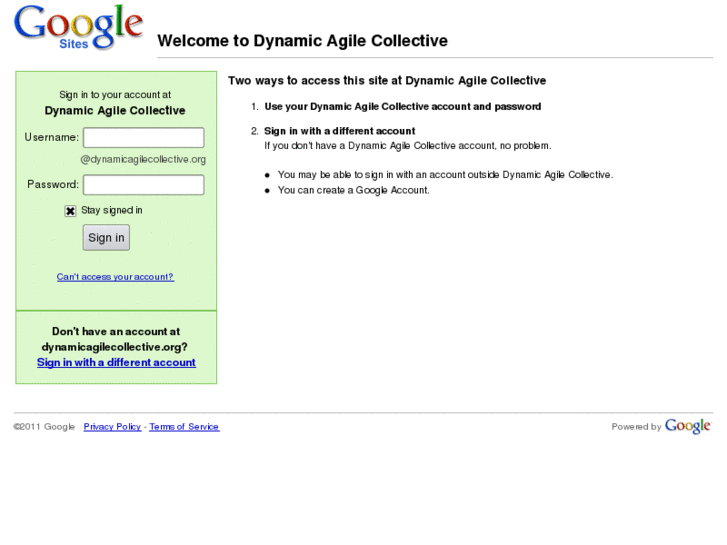Click the bold Sign in with a different account item
727x545 pixels.
339,131
